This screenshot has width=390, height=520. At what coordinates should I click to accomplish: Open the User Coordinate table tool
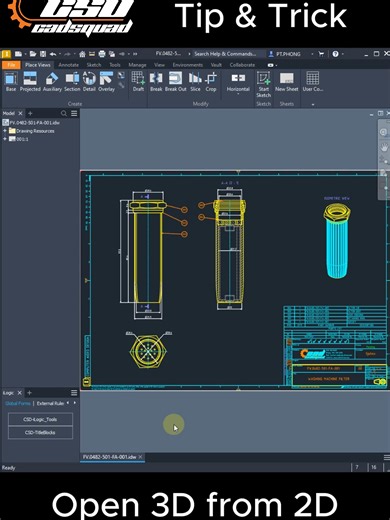click(313, 82)
